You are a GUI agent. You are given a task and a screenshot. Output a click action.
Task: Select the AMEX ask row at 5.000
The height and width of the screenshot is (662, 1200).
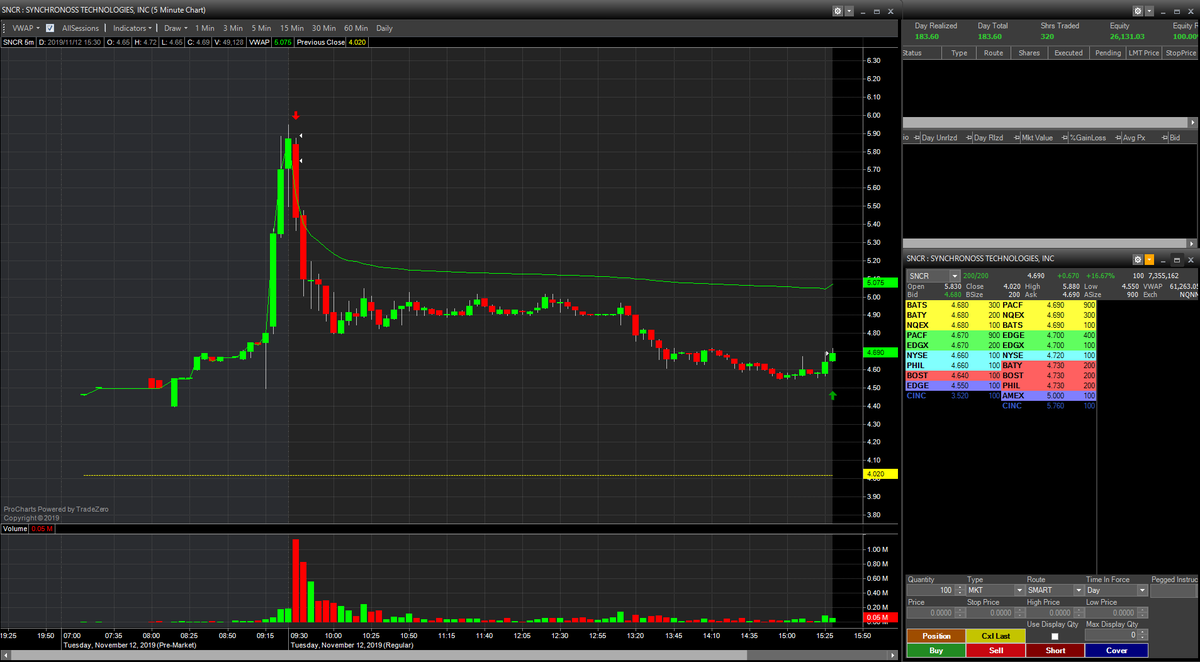click(x=1049, y=395)
